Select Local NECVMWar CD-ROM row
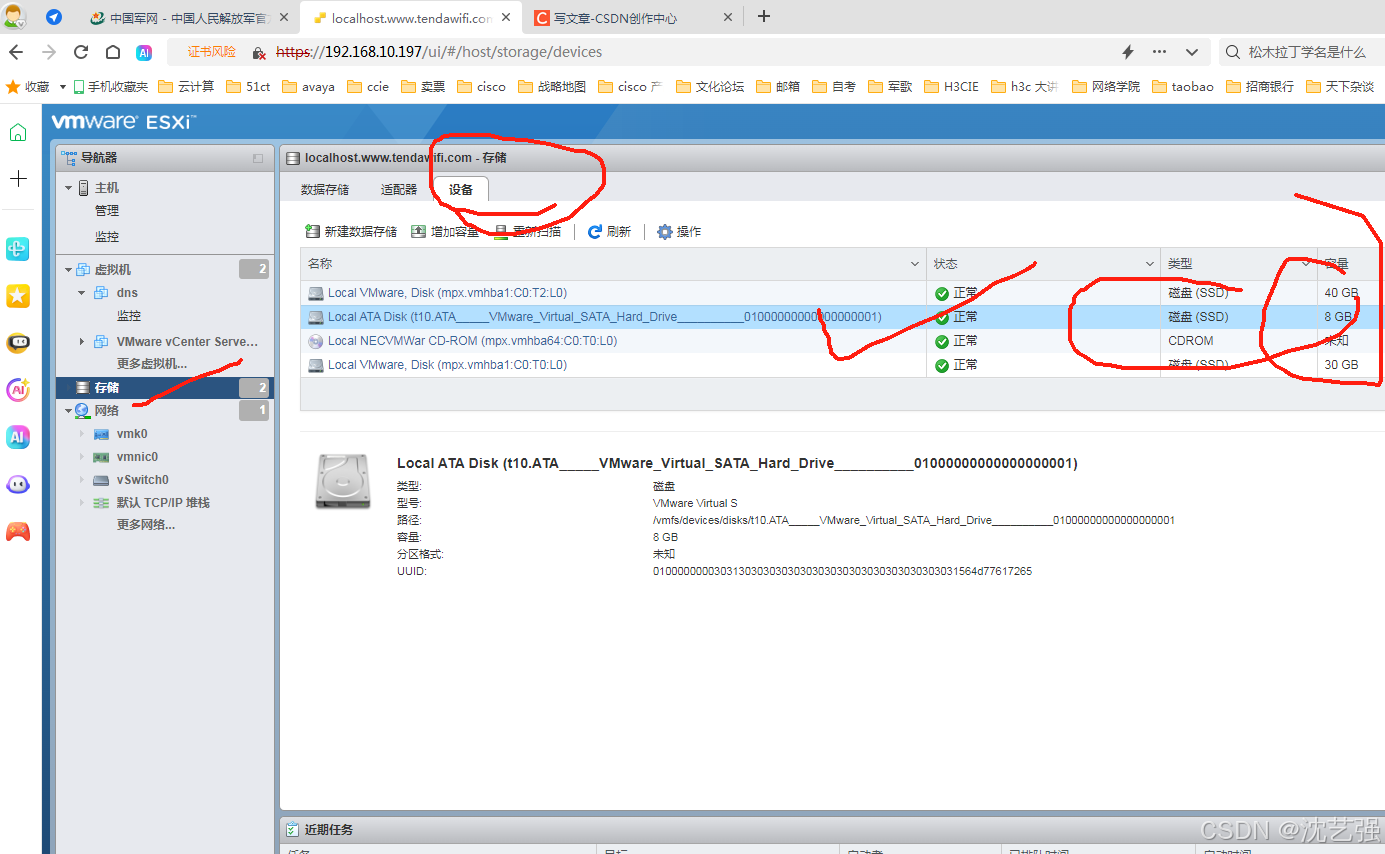 click(842, 341)
